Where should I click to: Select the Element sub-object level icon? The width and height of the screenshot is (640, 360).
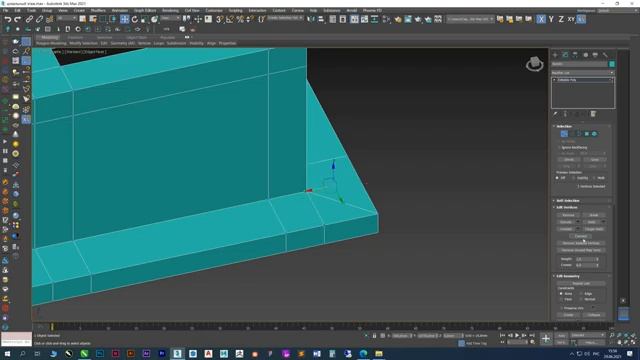(x=595, y=134)
